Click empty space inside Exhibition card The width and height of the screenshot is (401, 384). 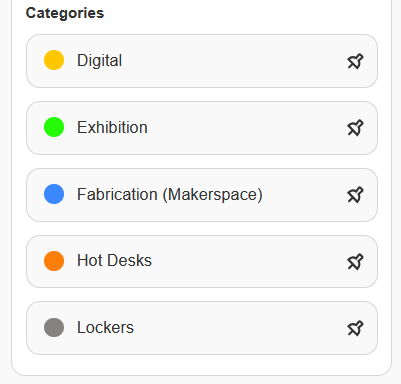pos(247,128)
